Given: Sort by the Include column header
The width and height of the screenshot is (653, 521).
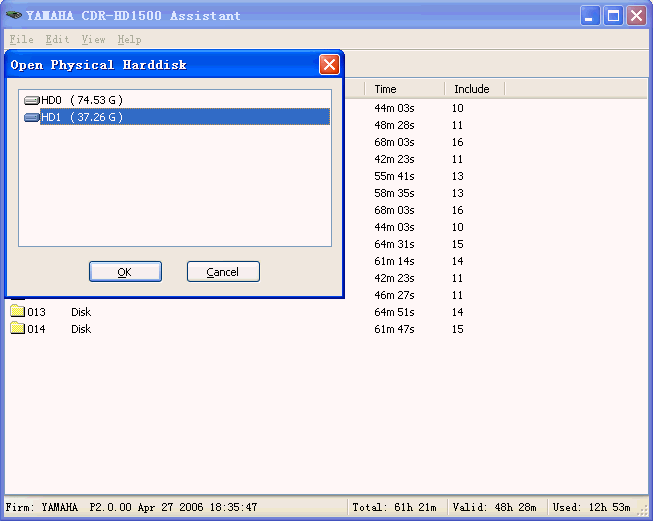Looking at the screenshot, I should pos(474,89).
